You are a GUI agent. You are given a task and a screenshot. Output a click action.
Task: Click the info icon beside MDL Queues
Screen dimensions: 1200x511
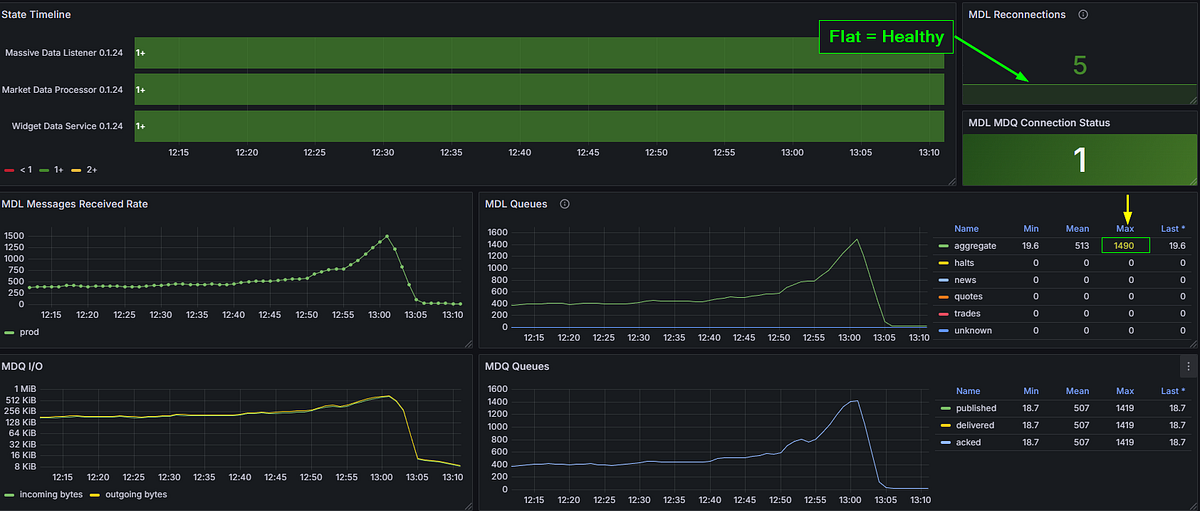click(565, 204)
